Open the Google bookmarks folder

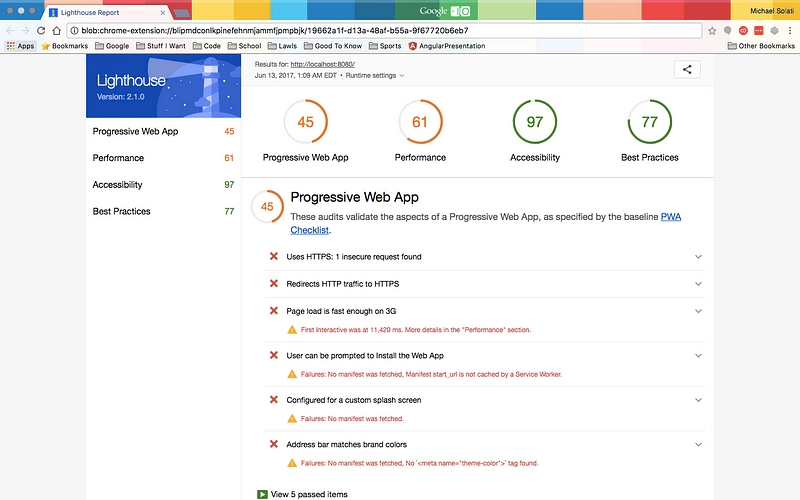[x=112, y=46]
